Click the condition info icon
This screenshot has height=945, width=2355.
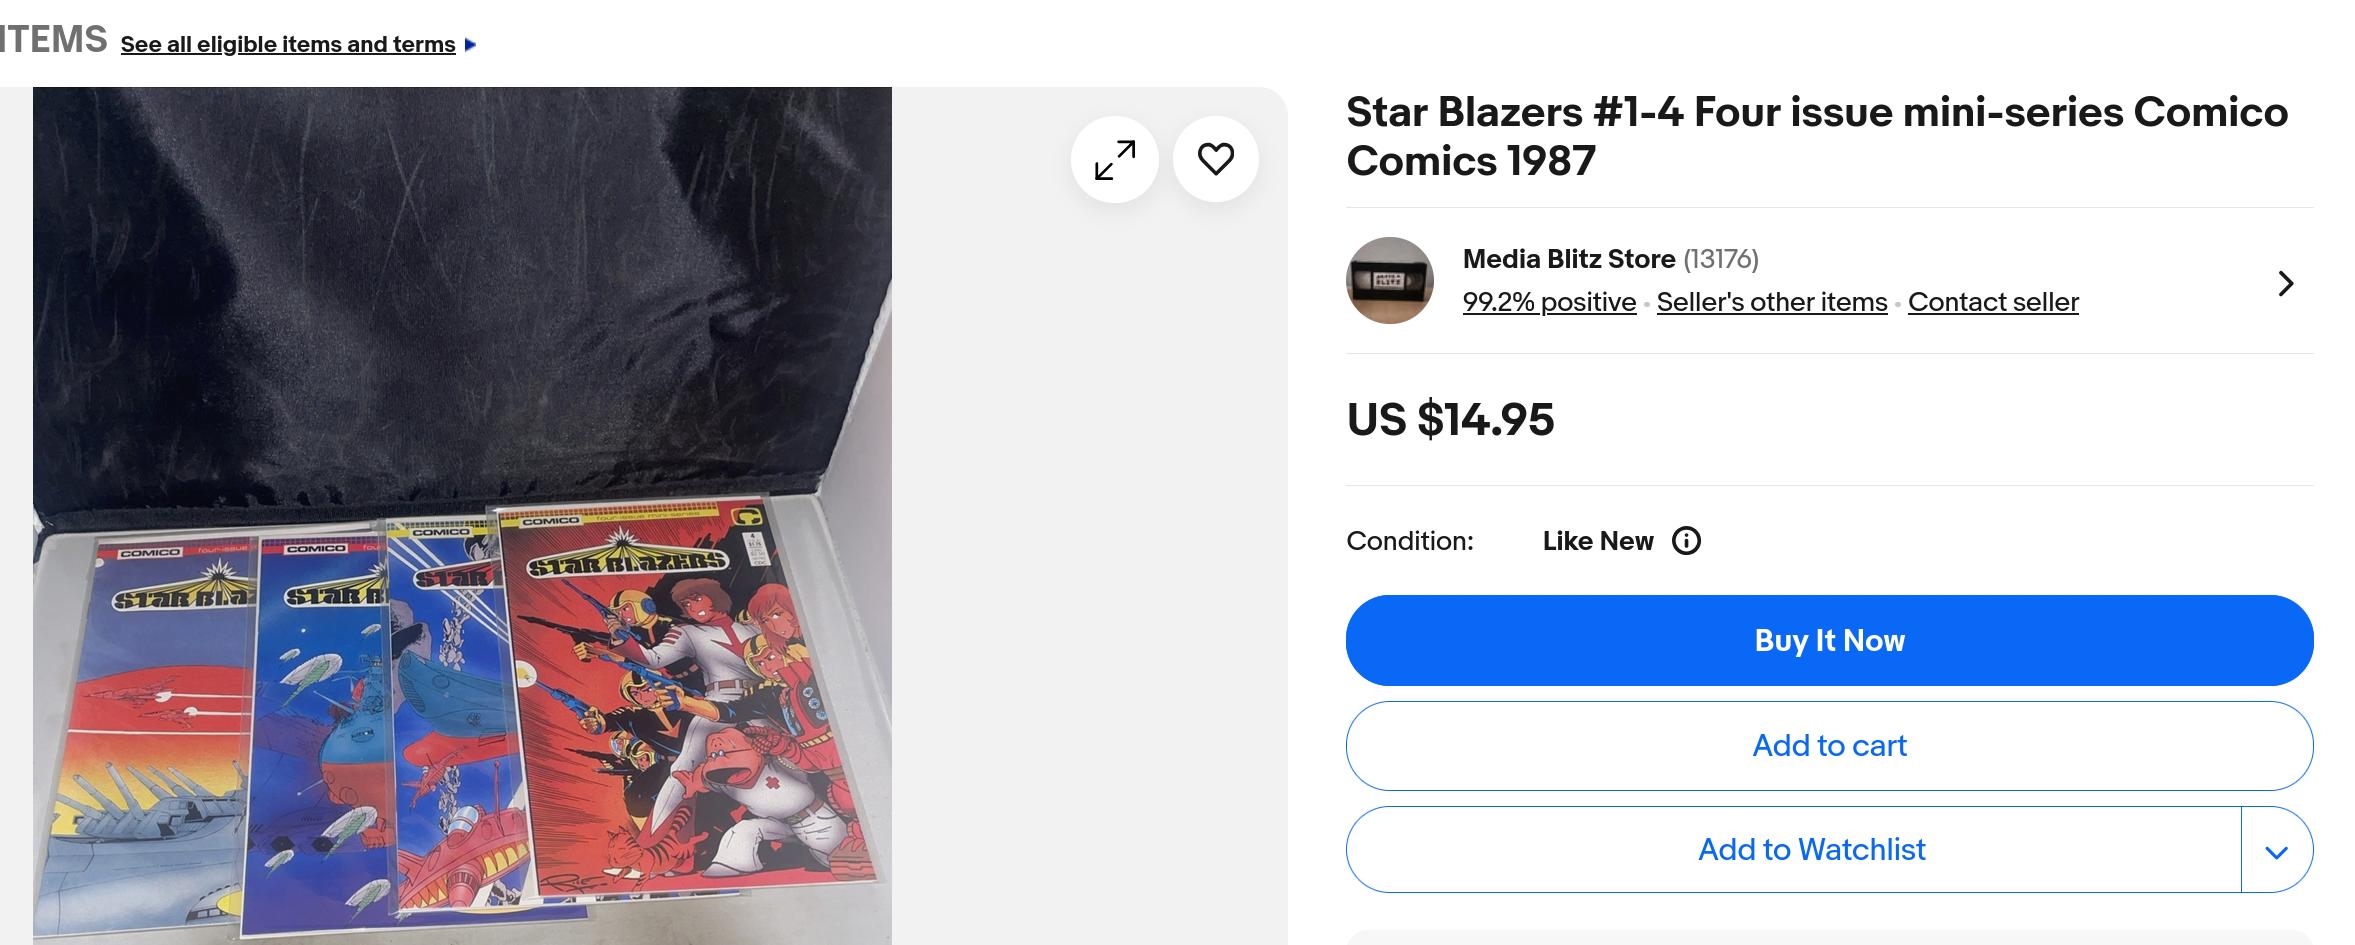1686,541
